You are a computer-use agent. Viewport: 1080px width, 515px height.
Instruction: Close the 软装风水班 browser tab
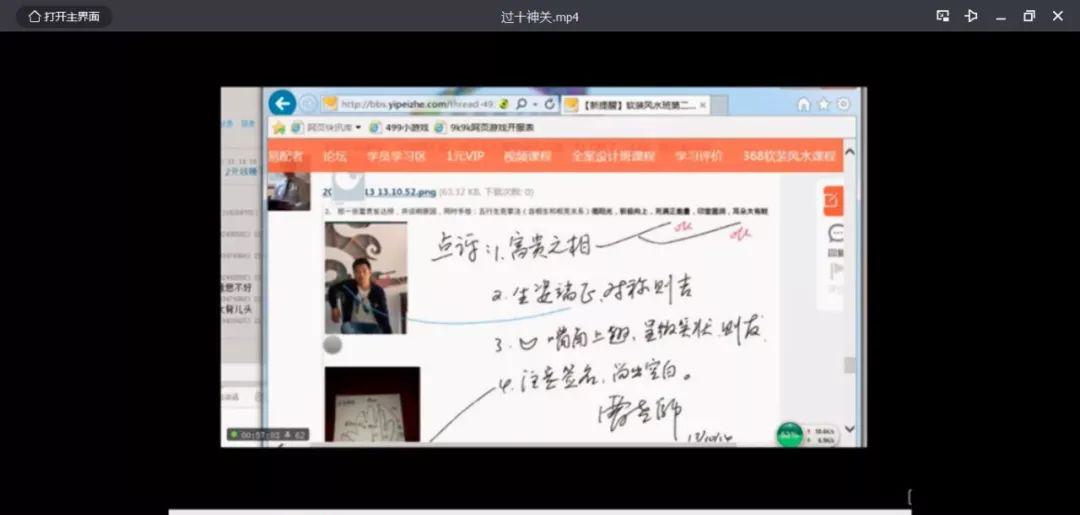(703, 105)
